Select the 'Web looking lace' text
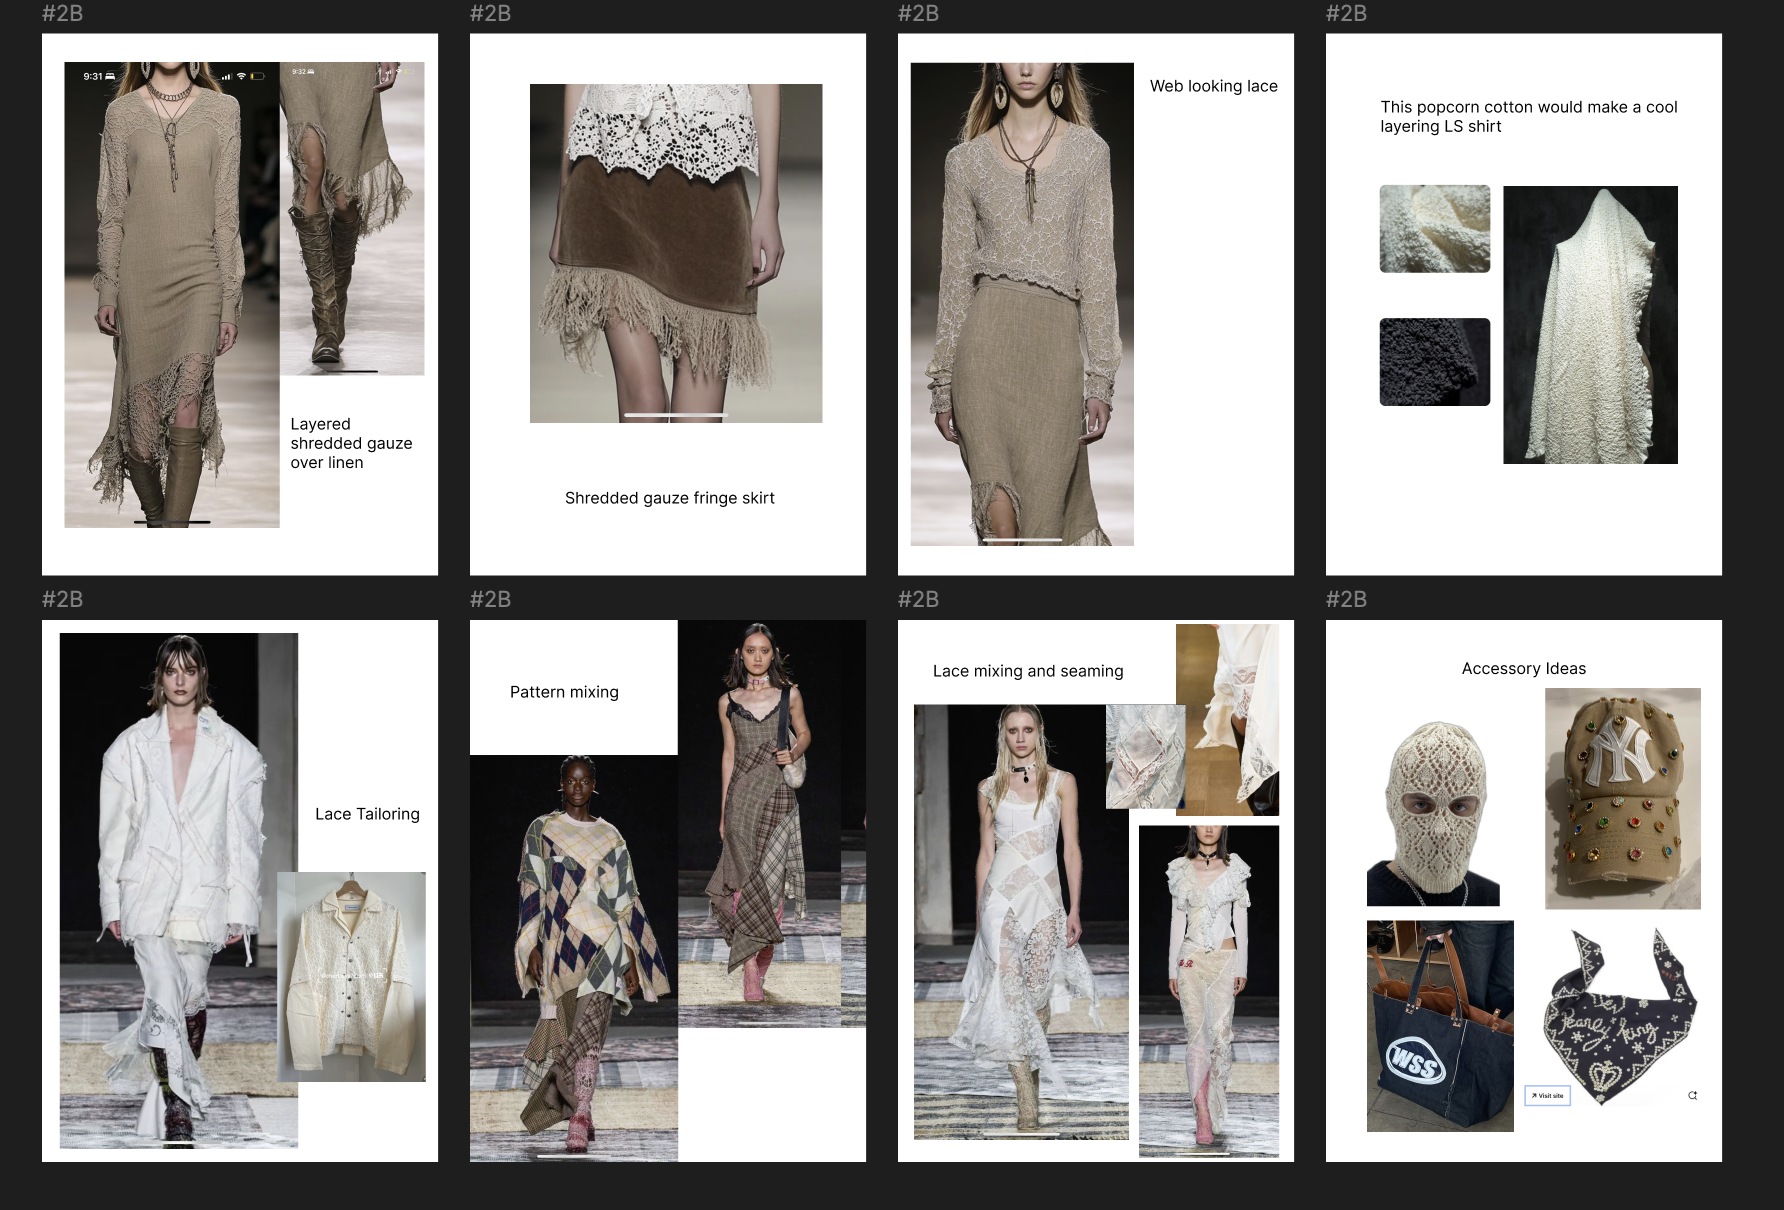This screenshot has height=1210, width=1784. tap(1213, 86)
